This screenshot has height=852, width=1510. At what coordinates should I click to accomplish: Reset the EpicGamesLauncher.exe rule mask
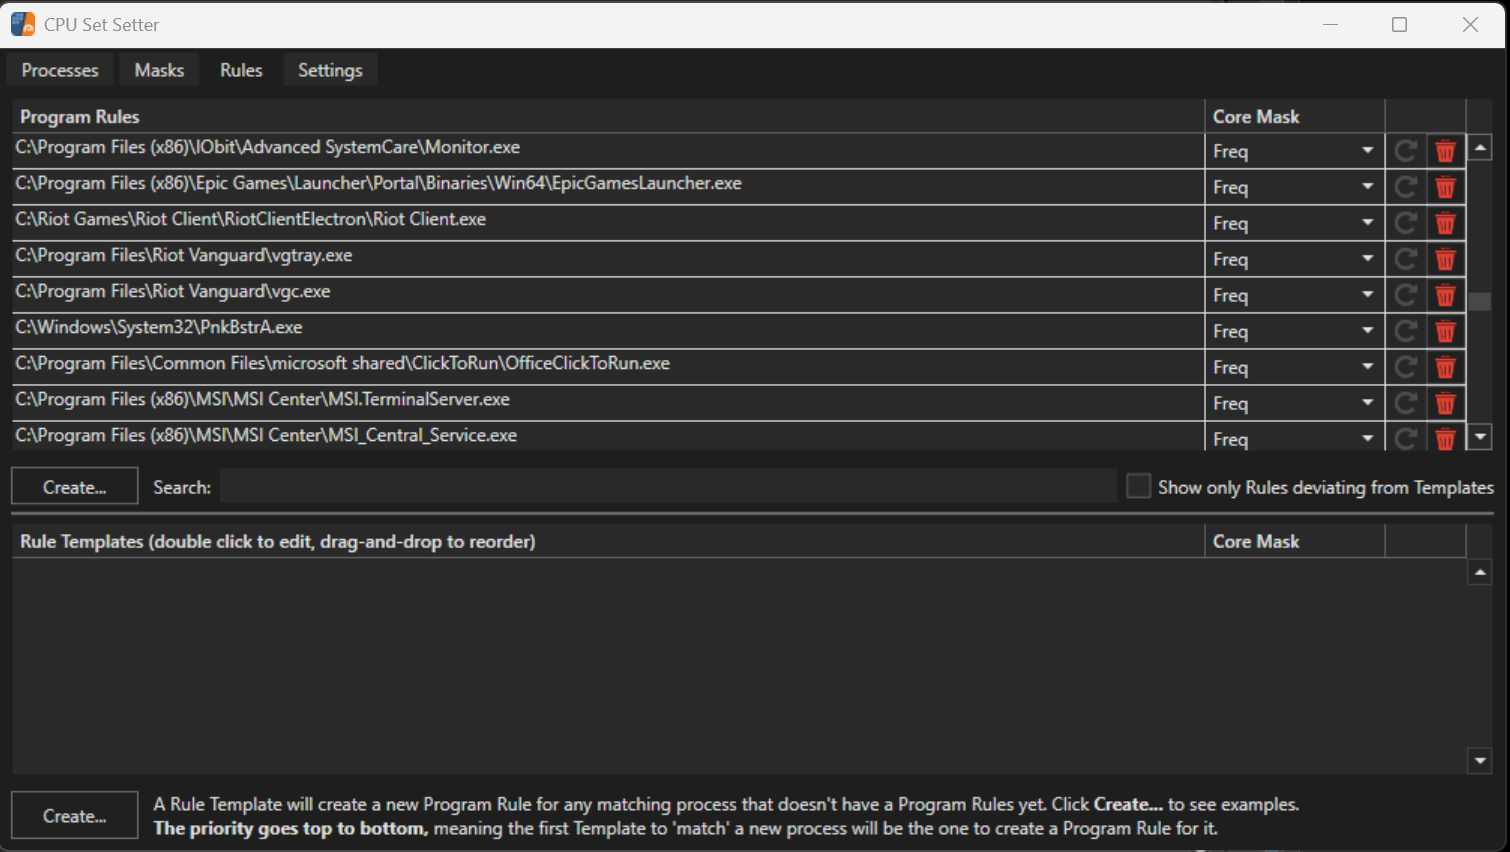click(x=1405, y=187)
